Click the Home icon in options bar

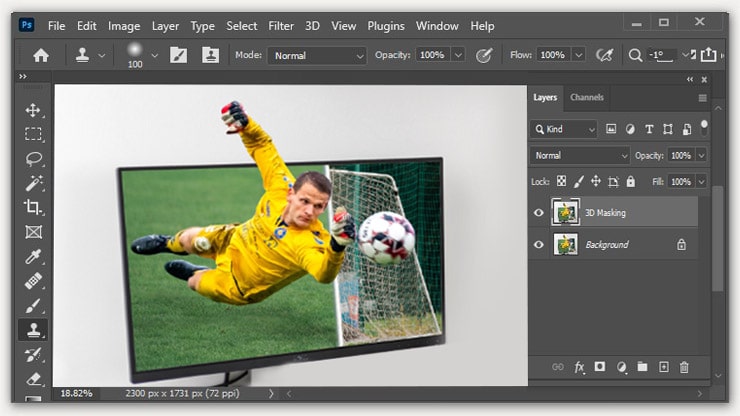click(41, 55)
